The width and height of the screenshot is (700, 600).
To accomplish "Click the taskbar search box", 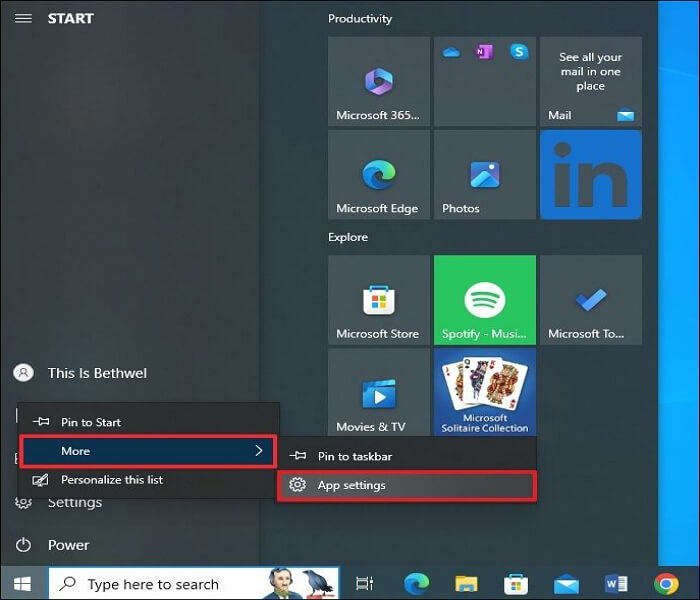I will coord(160,584).
